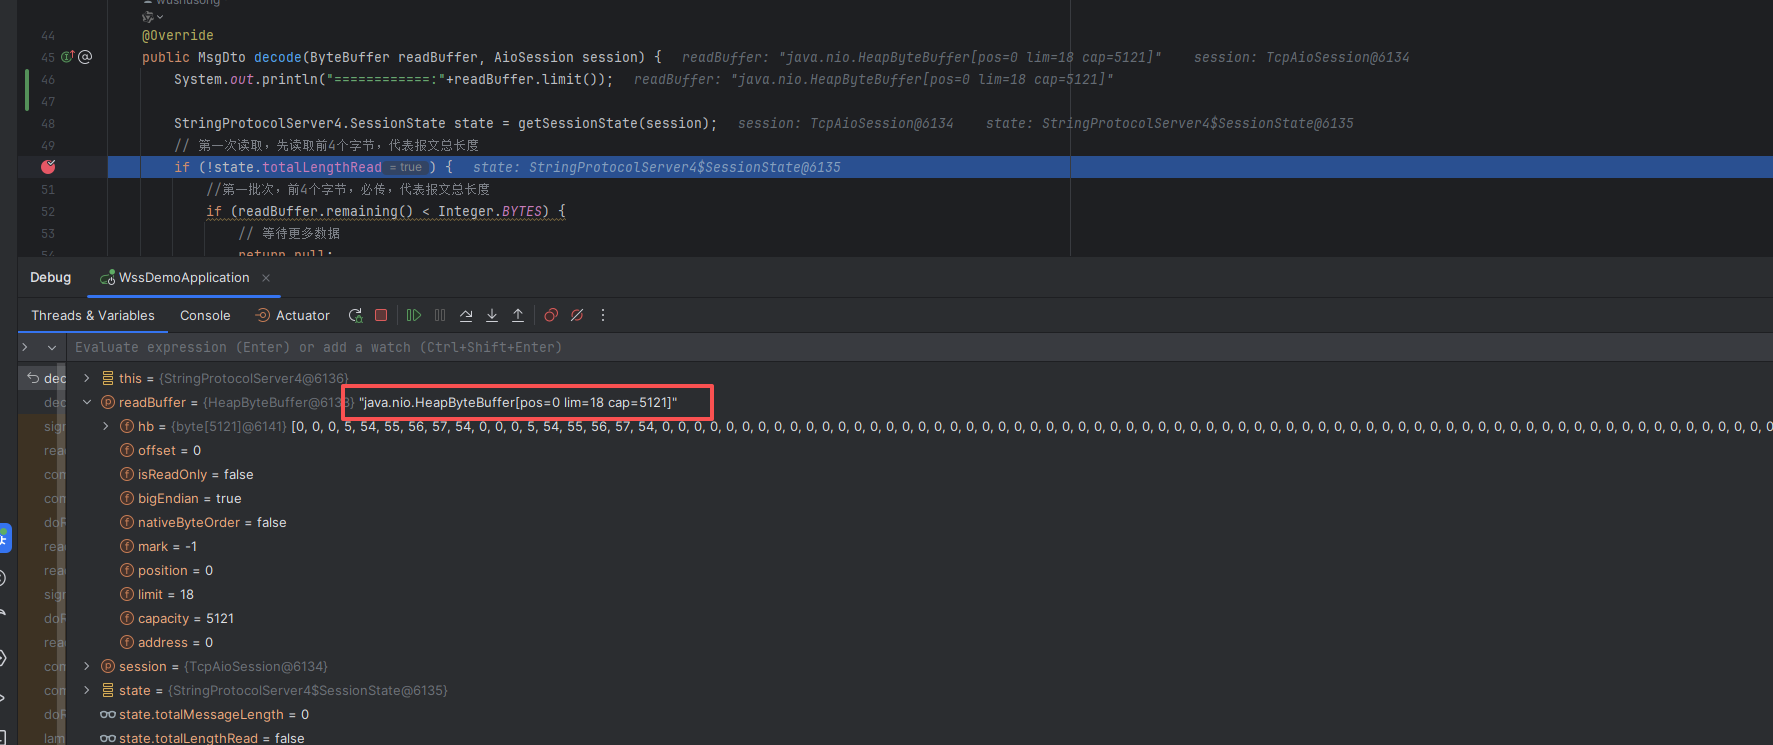Toggle Mute Breakpoints

click(577, 315)
